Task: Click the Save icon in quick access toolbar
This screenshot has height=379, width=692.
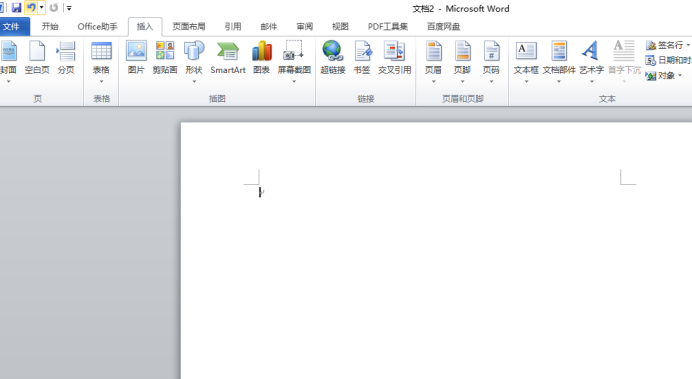Action: click(16, 8)
